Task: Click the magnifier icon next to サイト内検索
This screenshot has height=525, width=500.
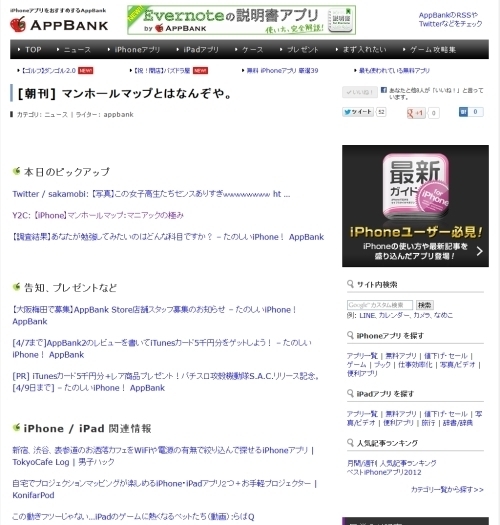Action: pos(350,284)
